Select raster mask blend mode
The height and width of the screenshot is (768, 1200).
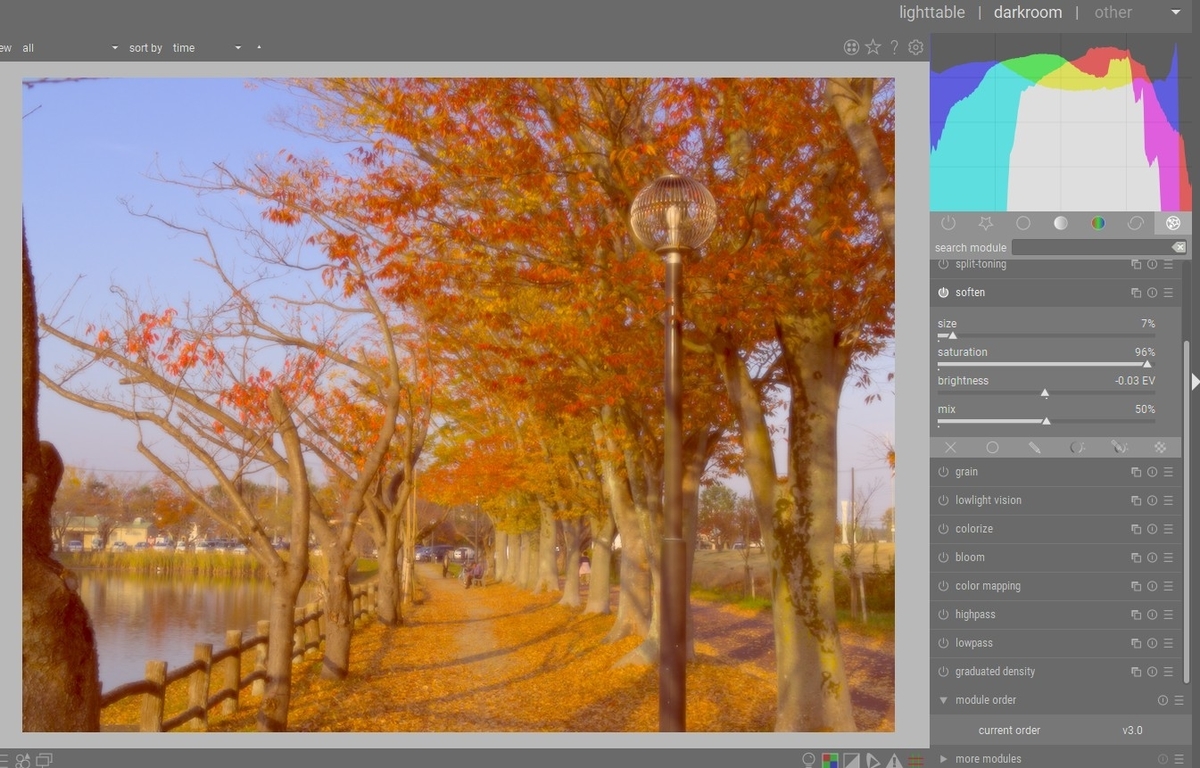click(1160, 447)
